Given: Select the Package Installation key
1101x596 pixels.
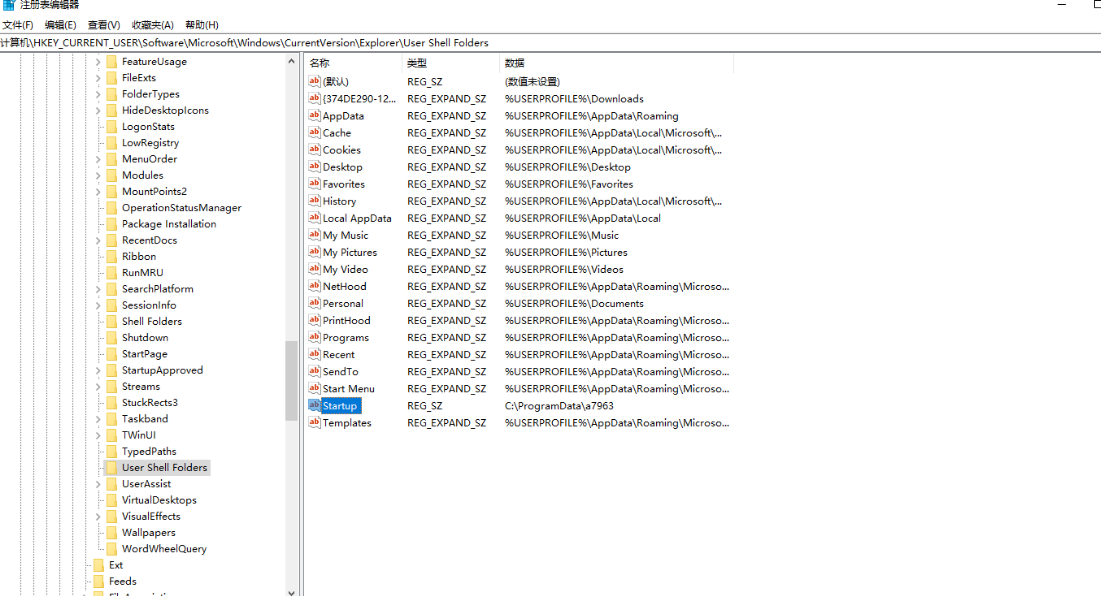Looking at the screenshot, I should (x=169, y=223).
